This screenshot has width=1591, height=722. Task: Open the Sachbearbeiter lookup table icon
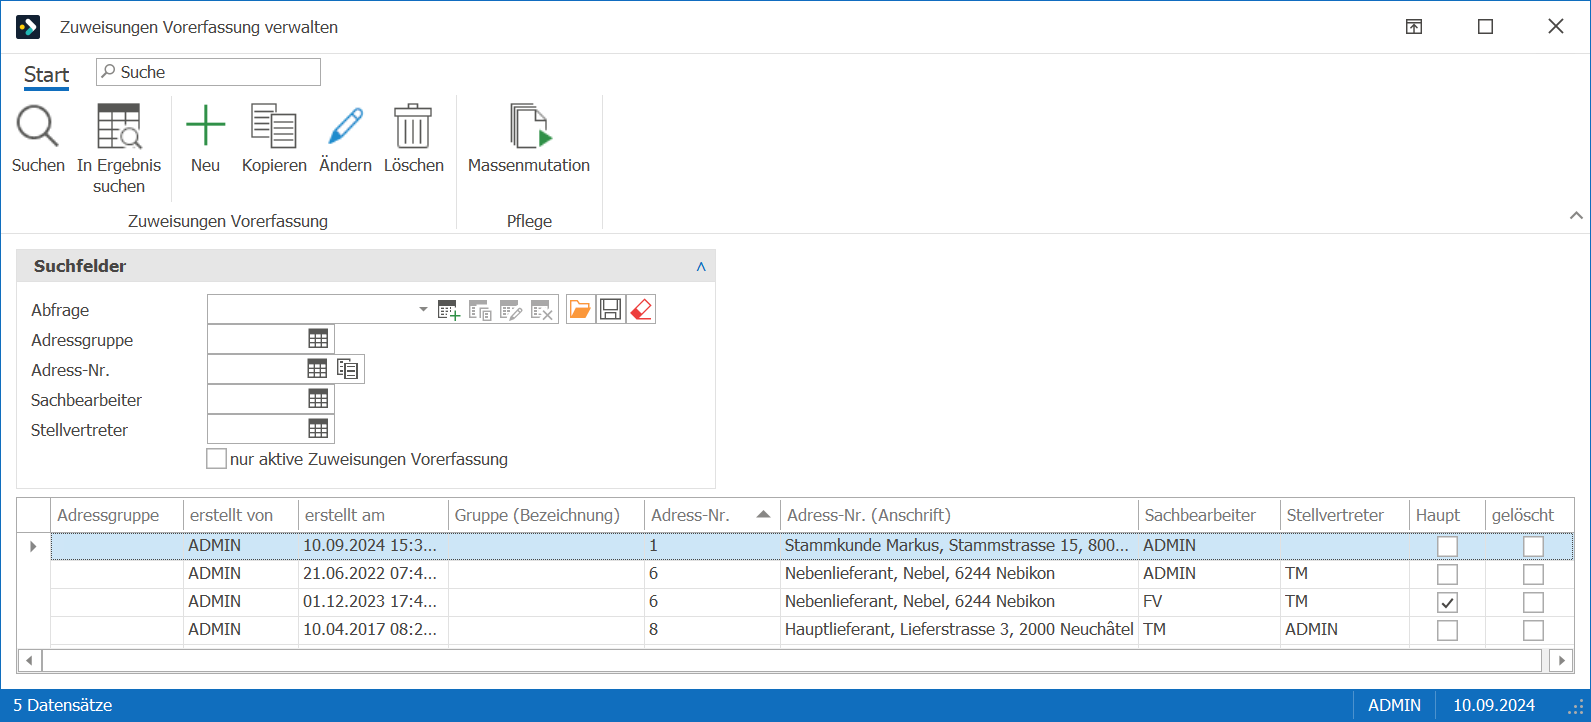318,399
